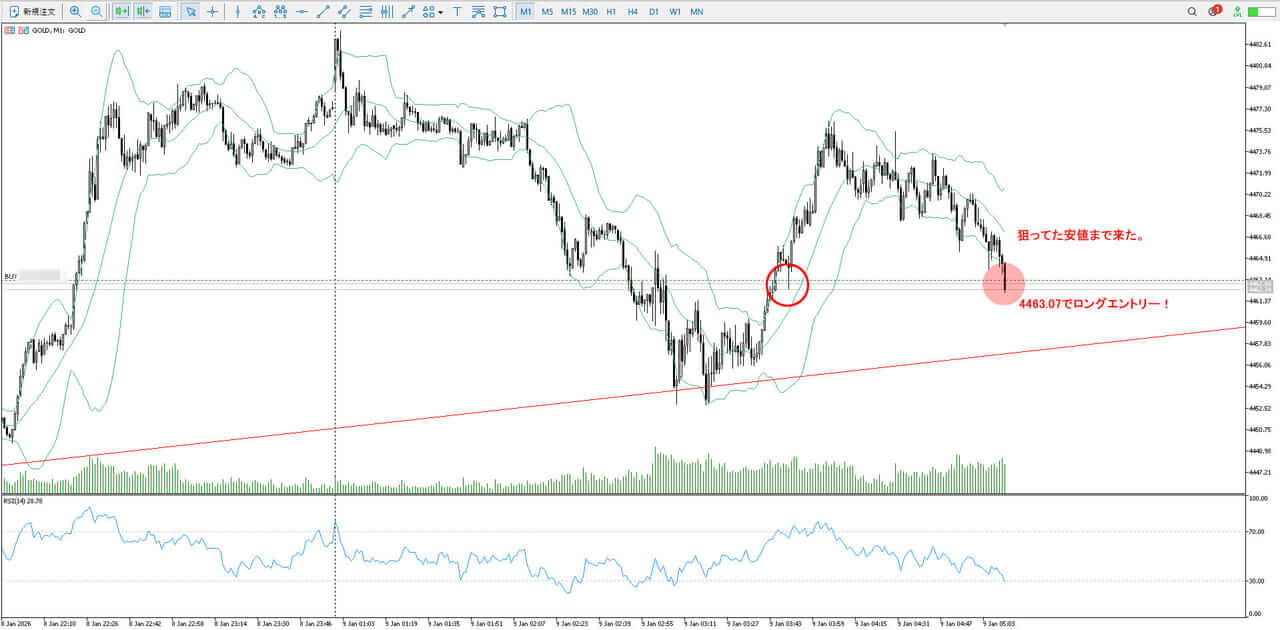Viewport: 1280px width, 630px height.
Task: Click the green connection status bar
Action: click(1263, 12)
